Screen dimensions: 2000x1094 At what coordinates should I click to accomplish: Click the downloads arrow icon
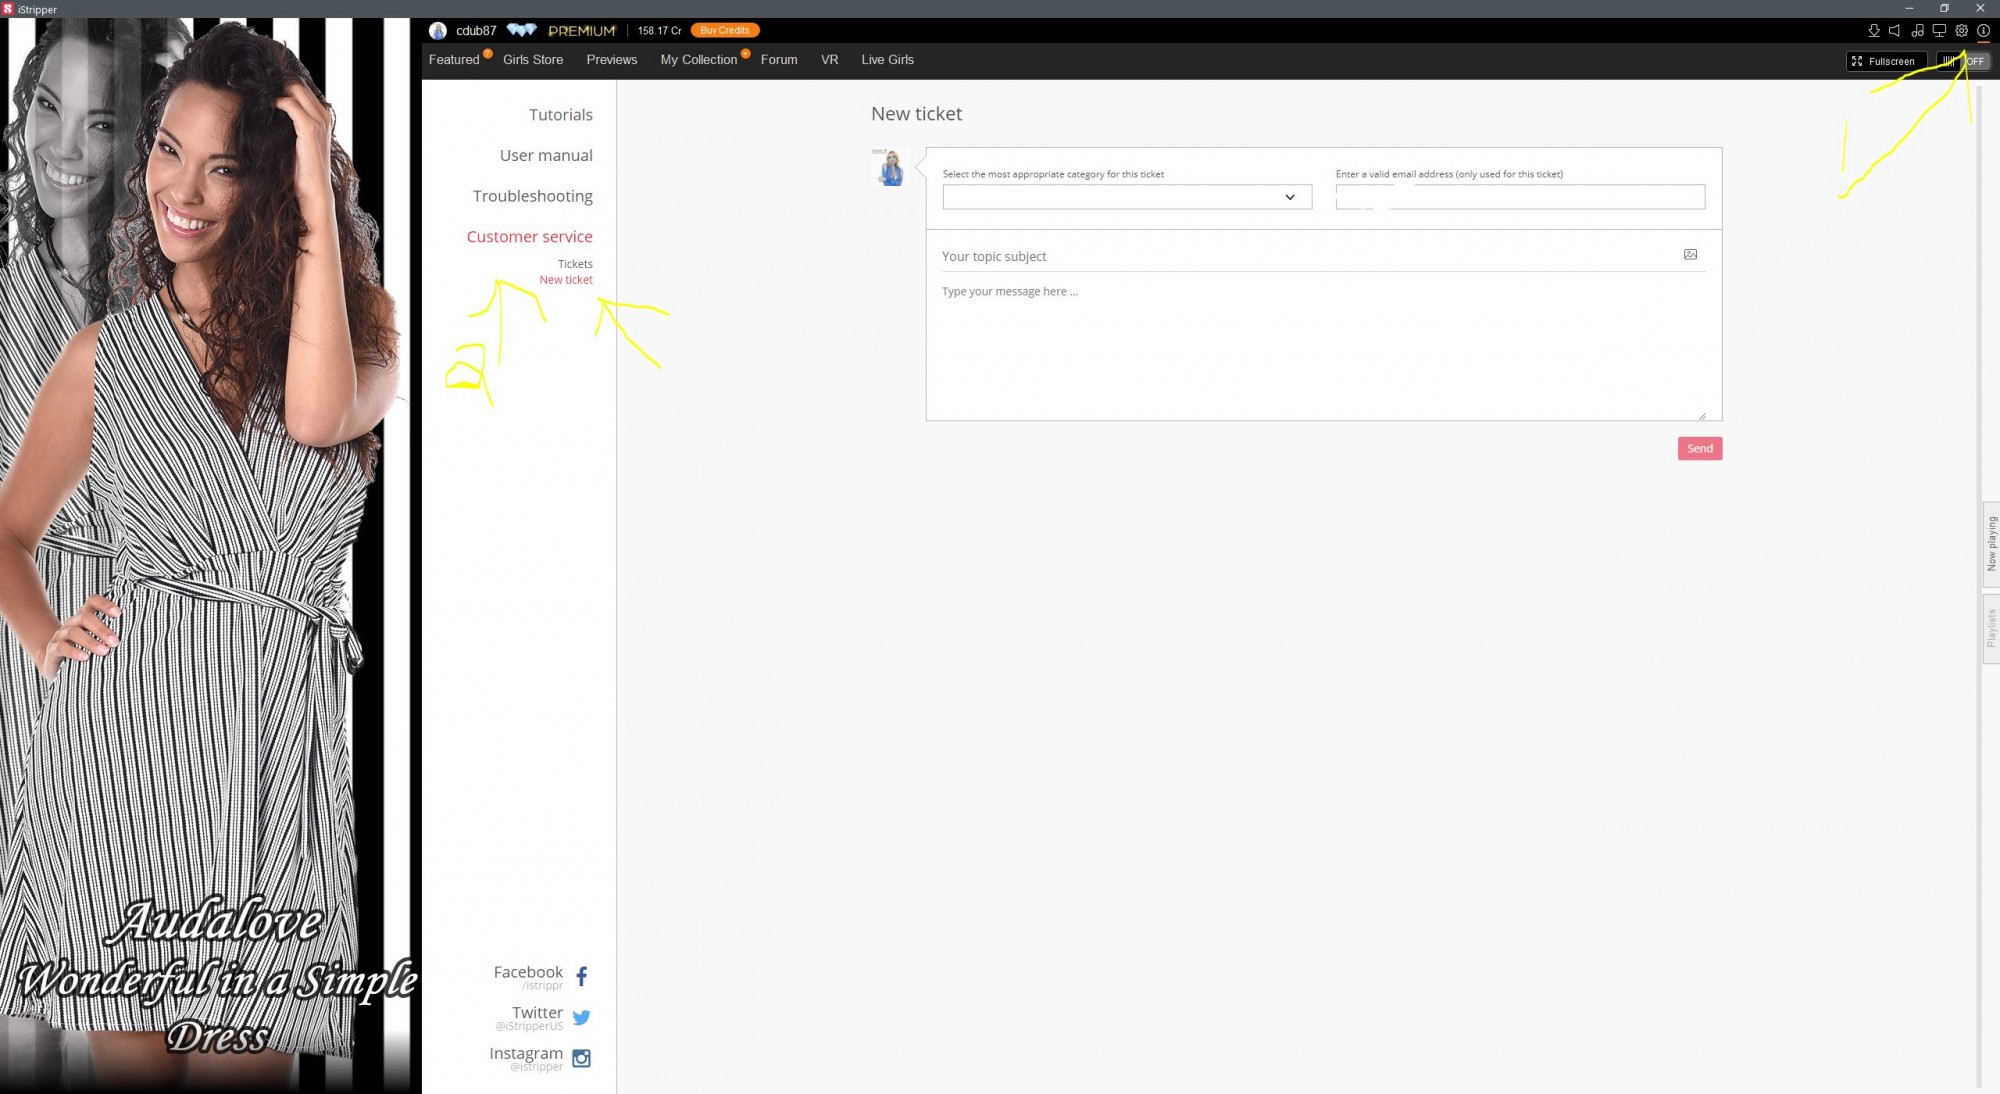tap(1874, 31)
